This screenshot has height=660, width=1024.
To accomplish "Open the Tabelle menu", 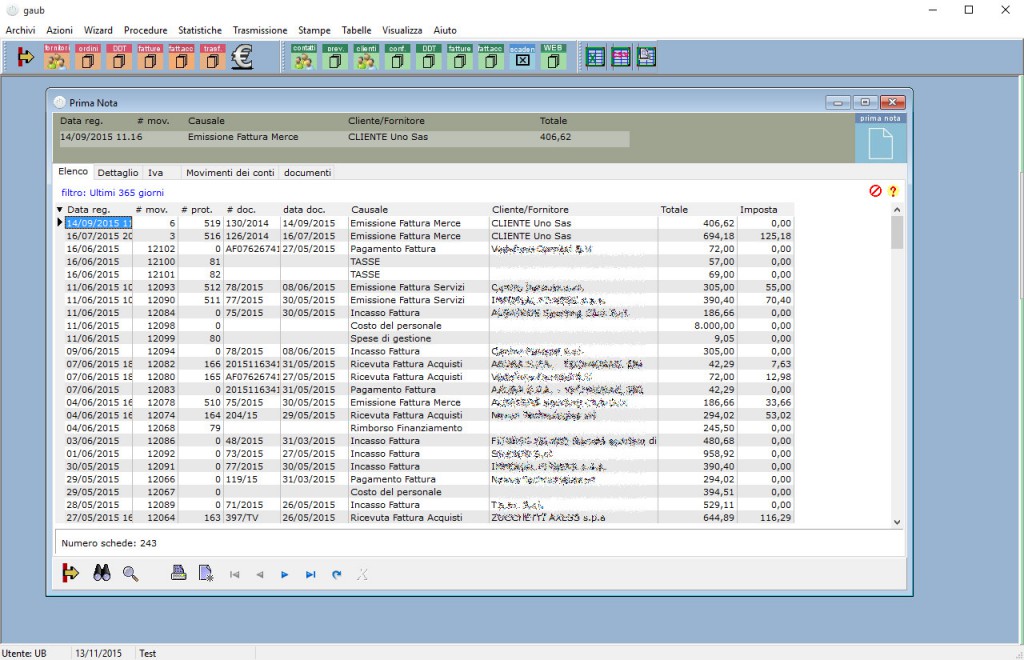I will (x=356, y=31).
